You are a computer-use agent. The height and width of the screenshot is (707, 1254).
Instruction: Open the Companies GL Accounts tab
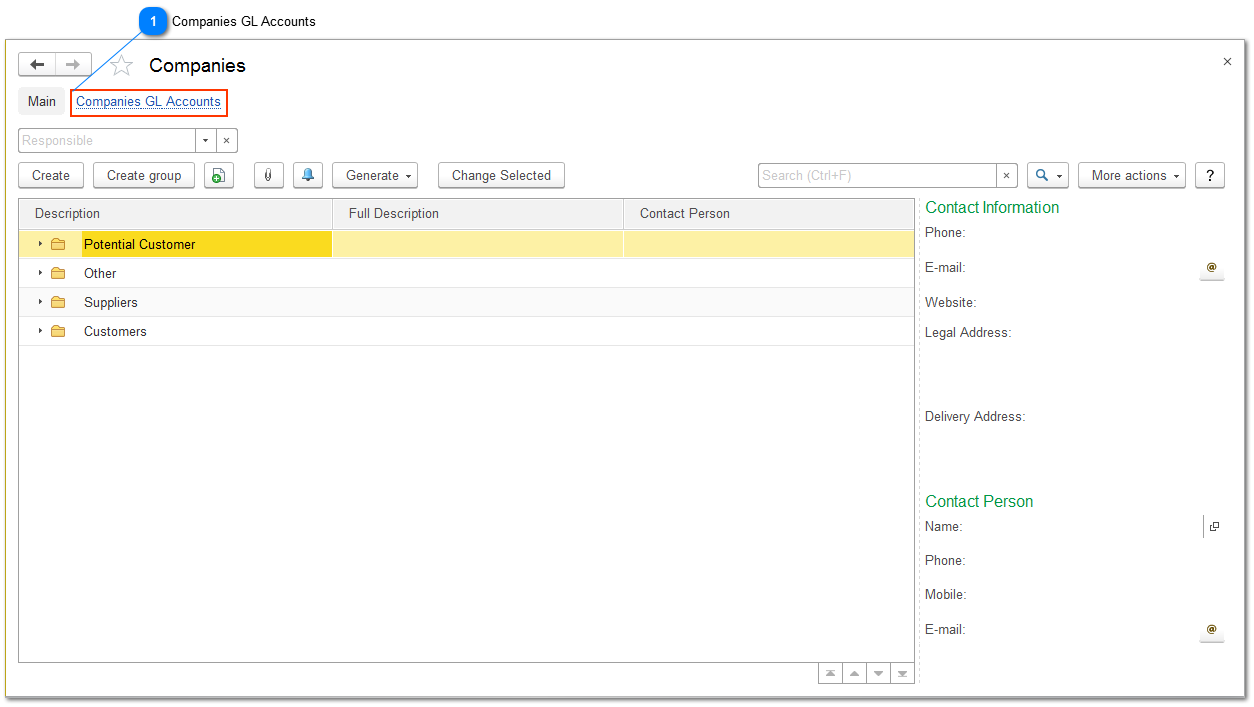[148, 101]
